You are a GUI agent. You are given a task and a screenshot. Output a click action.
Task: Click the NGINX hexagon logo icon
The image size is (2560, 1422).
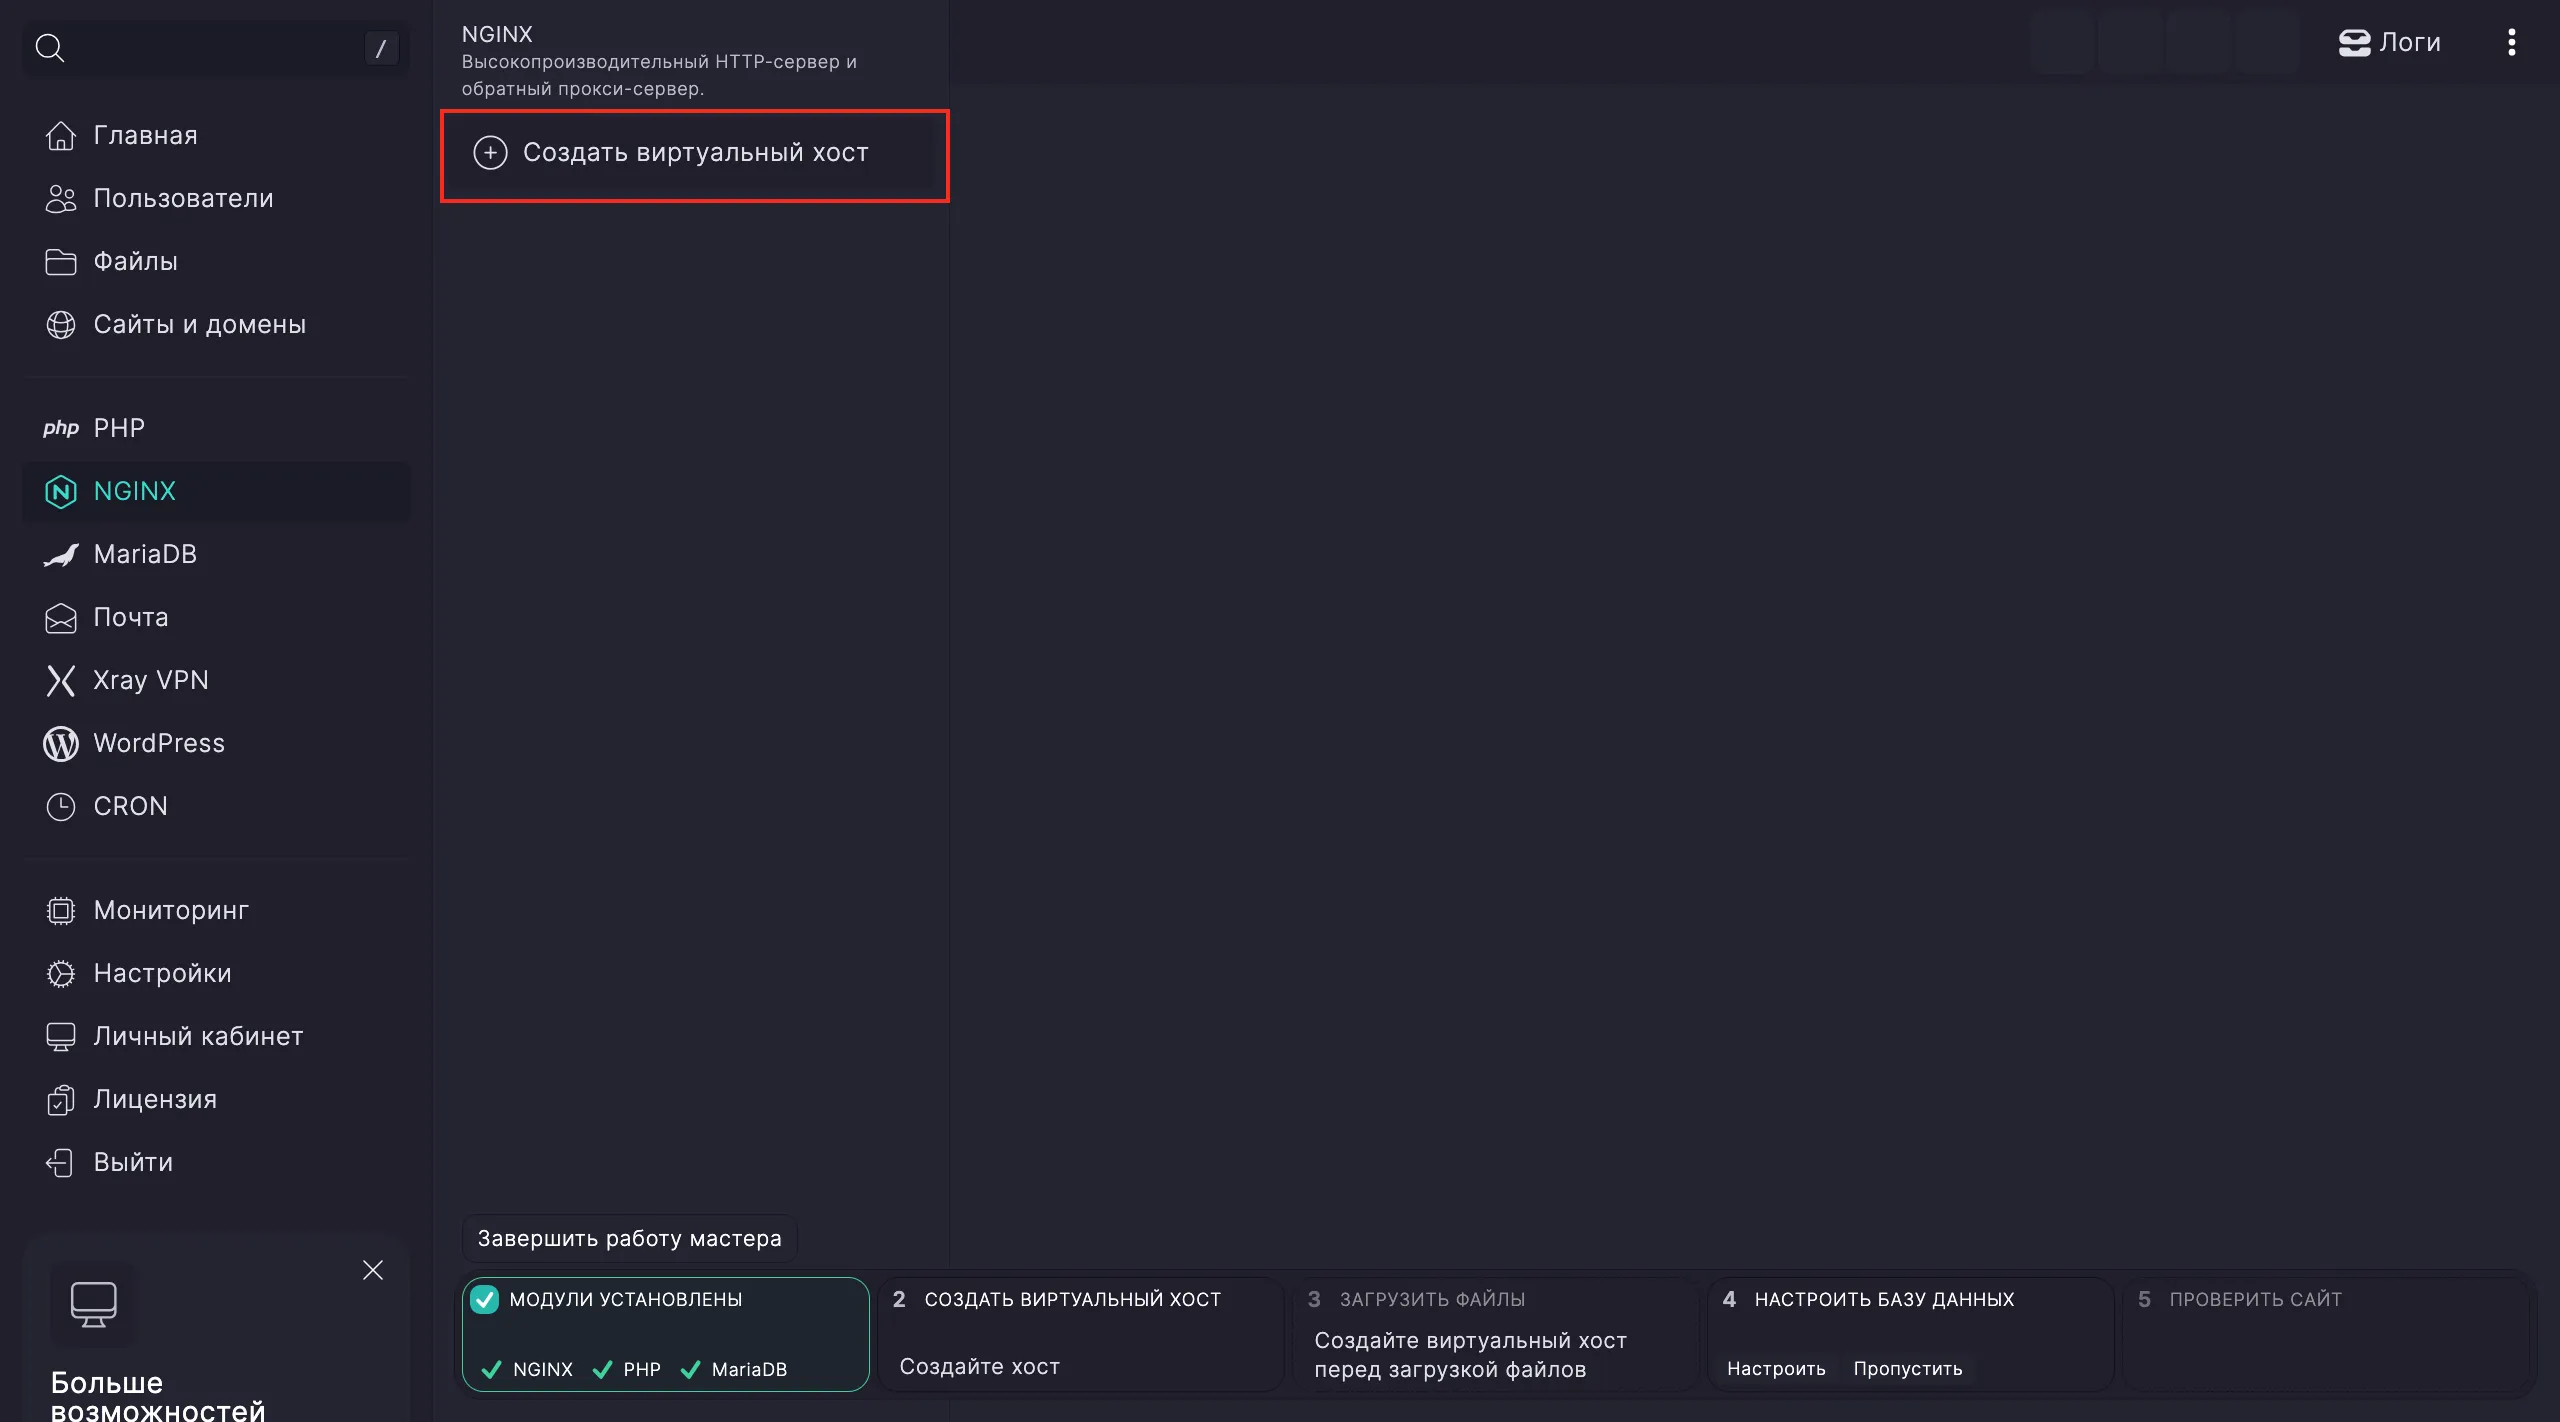pyautogui.click(x=60, y=491)
